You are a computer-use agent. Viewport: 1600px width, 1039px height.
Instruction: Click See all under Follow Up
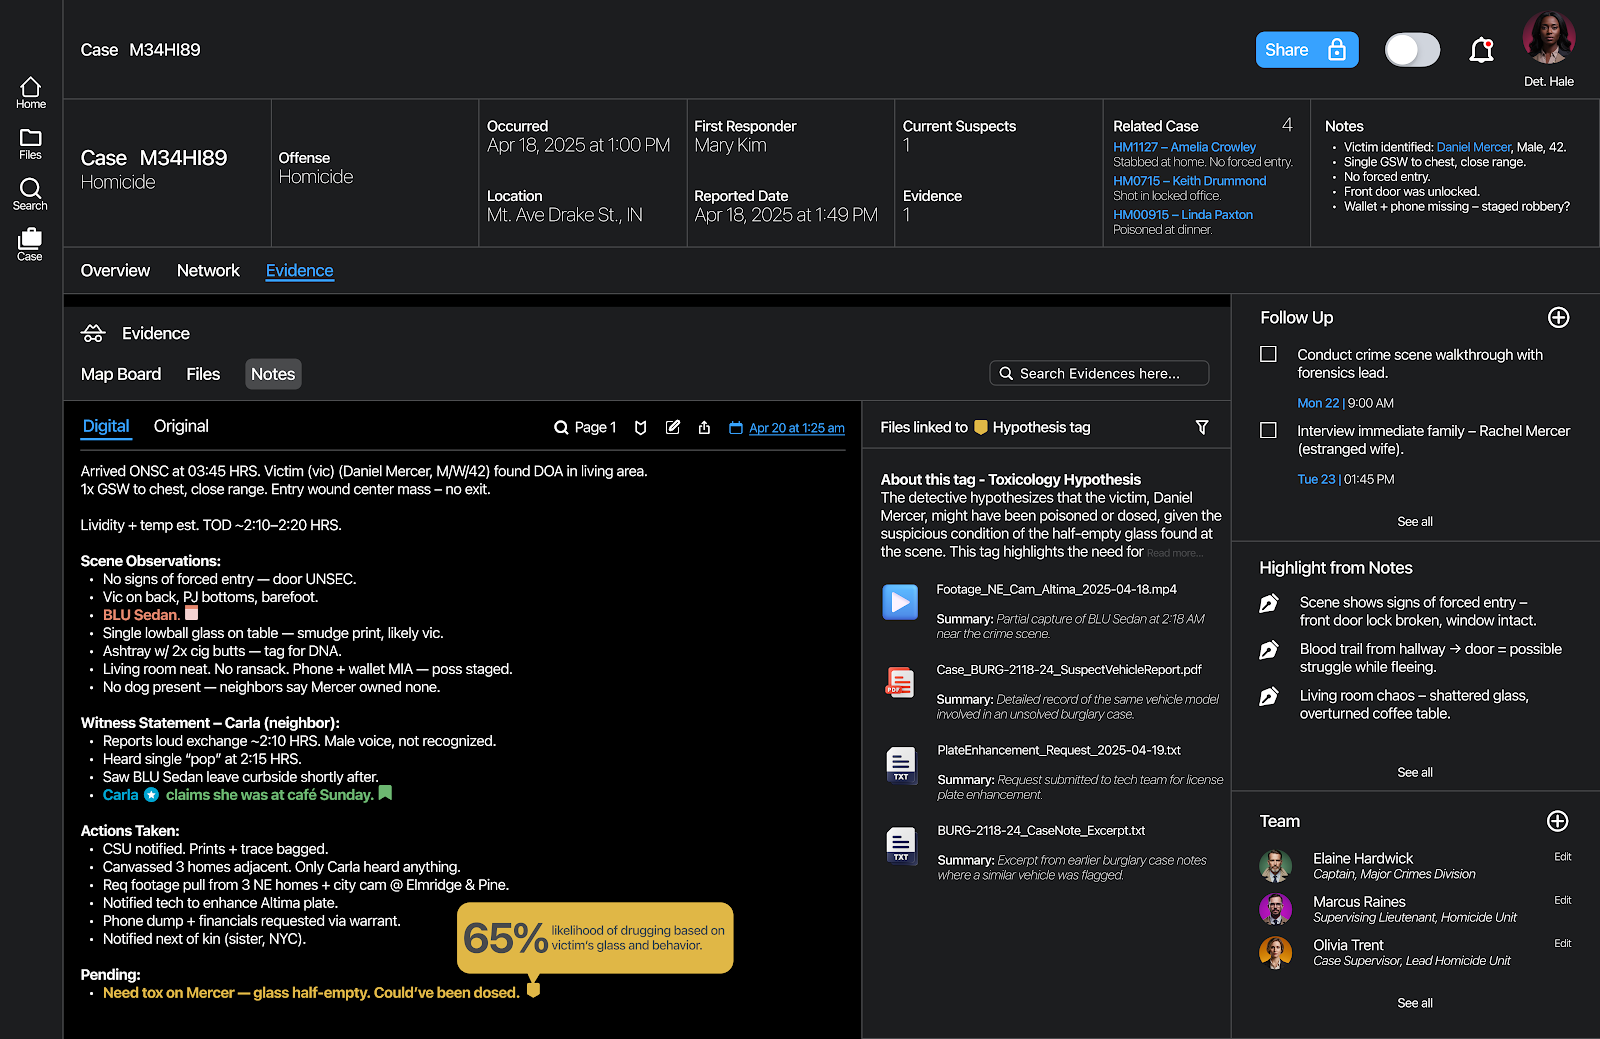click(1415, 522)
